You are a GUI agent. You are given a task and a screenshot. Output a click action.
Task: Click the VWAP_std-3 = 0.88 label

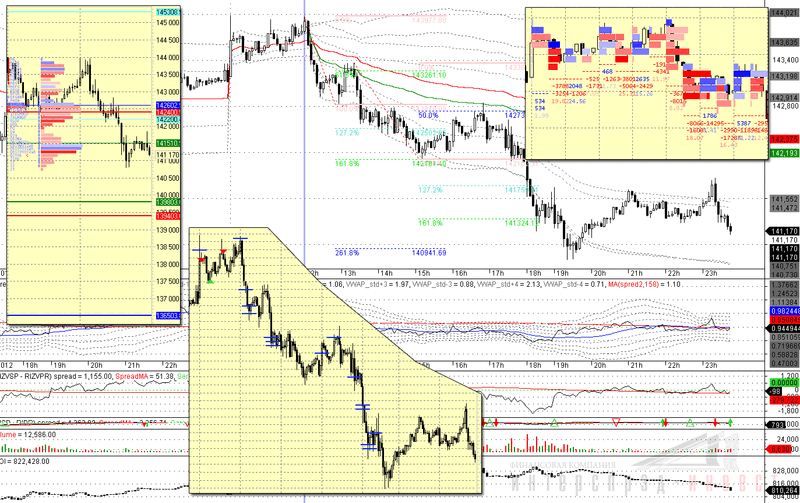tap(443, 284)
